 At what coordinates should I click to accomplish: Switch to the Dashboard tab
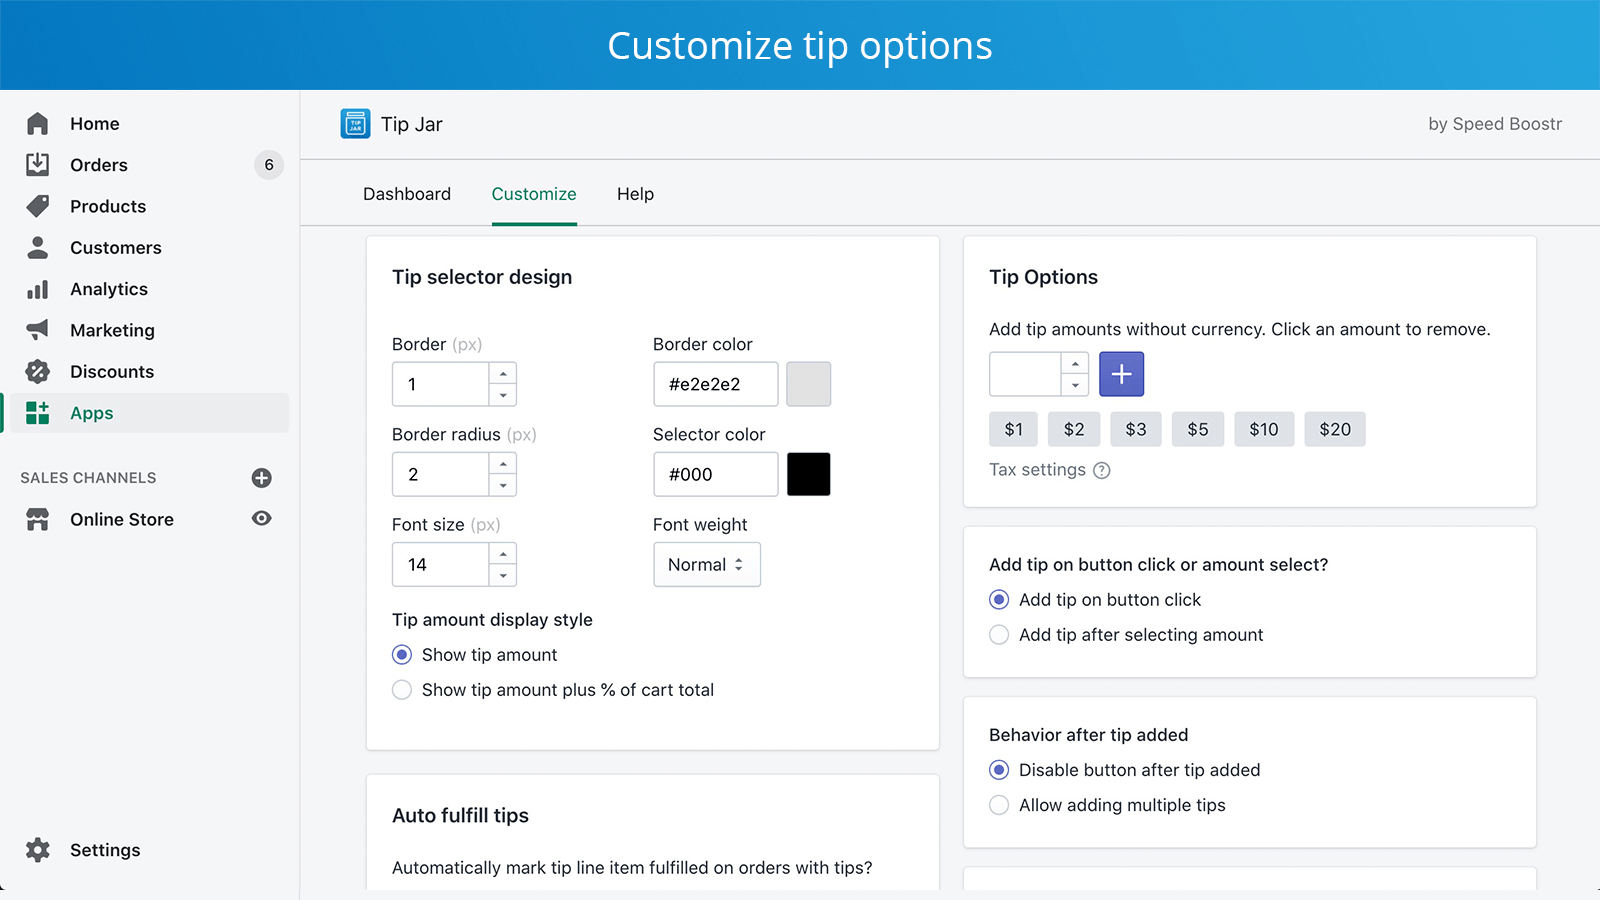[x=407, y=194]
